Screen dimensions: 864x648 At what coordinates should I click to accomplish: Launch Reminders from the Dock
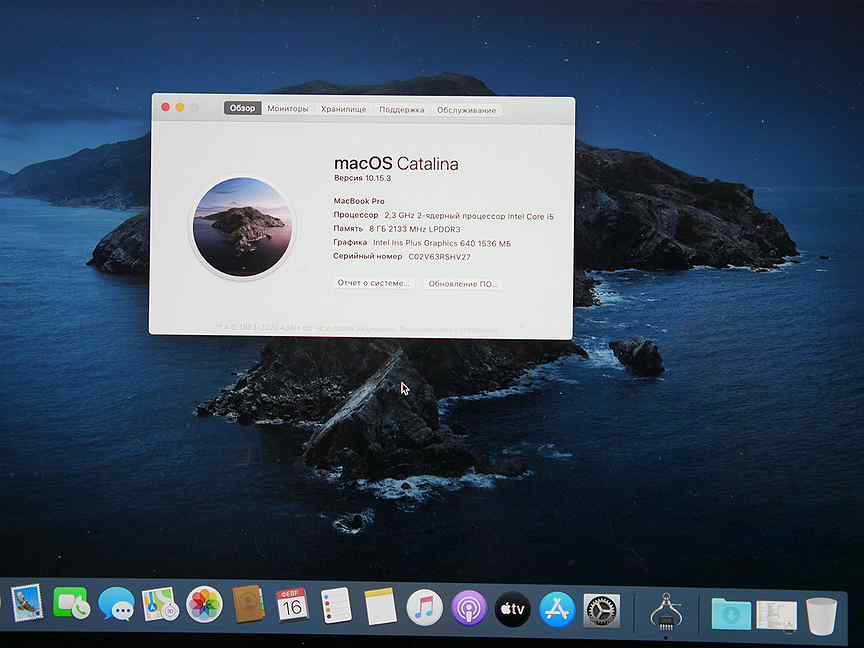click(x=336, y=606)
